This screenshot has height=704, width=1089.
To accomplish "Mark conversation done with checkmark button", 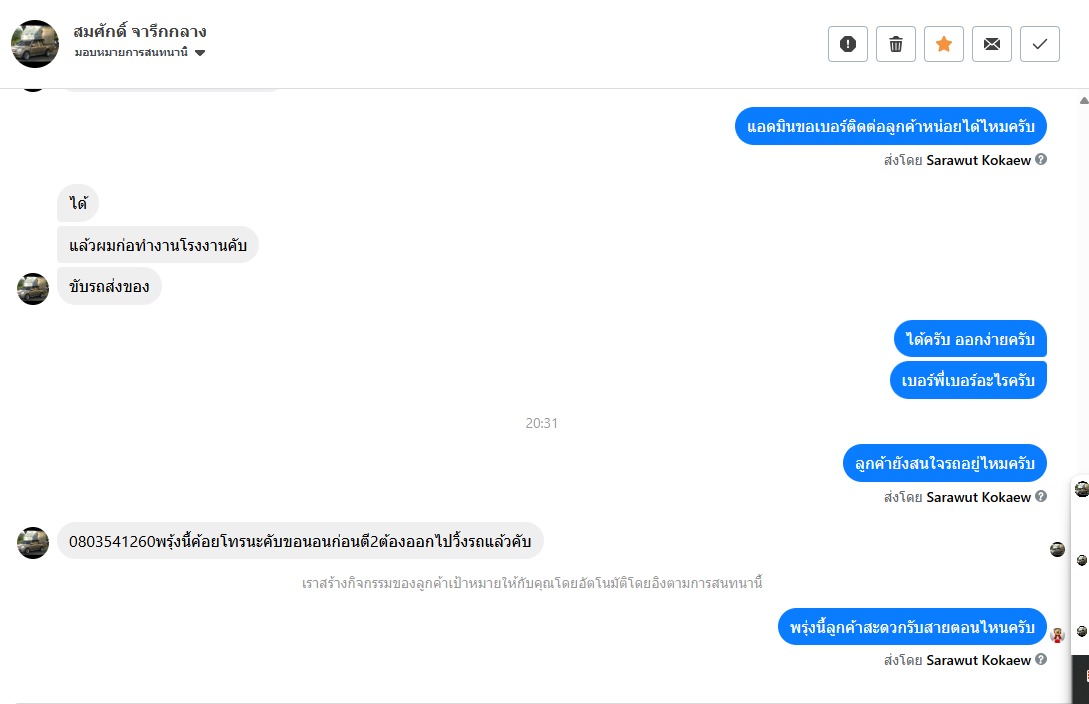I will click(1039, 44).
